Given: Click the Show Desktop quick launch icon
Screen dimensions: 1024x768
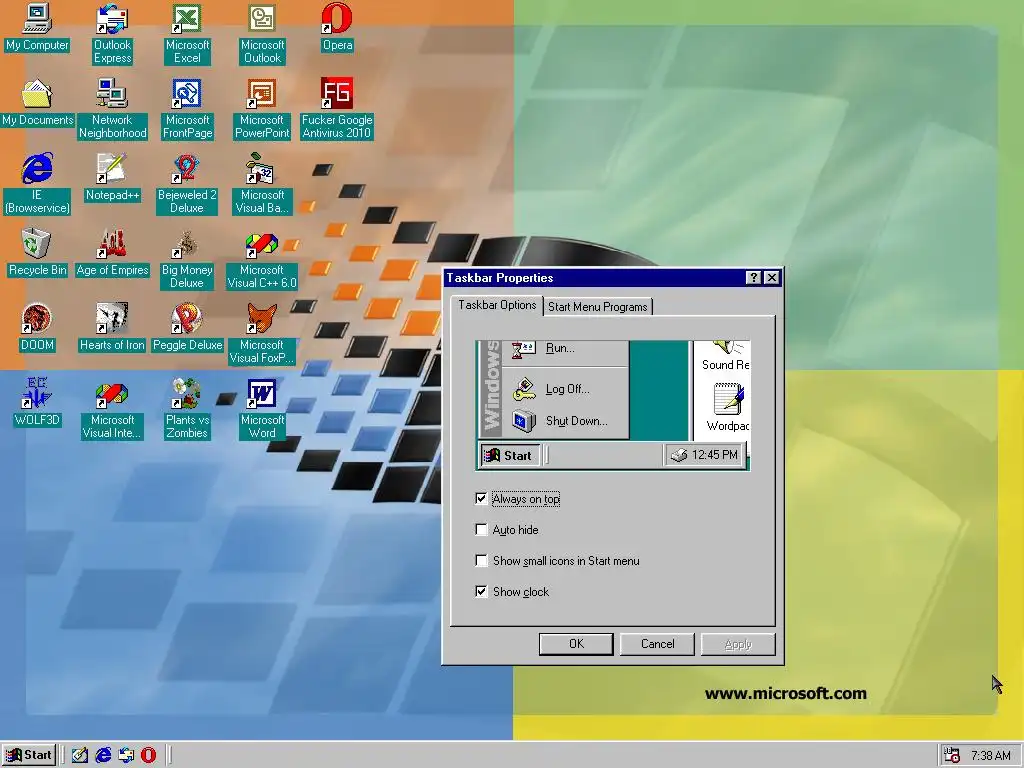Looking at the screenshot, I should [80, 755].
